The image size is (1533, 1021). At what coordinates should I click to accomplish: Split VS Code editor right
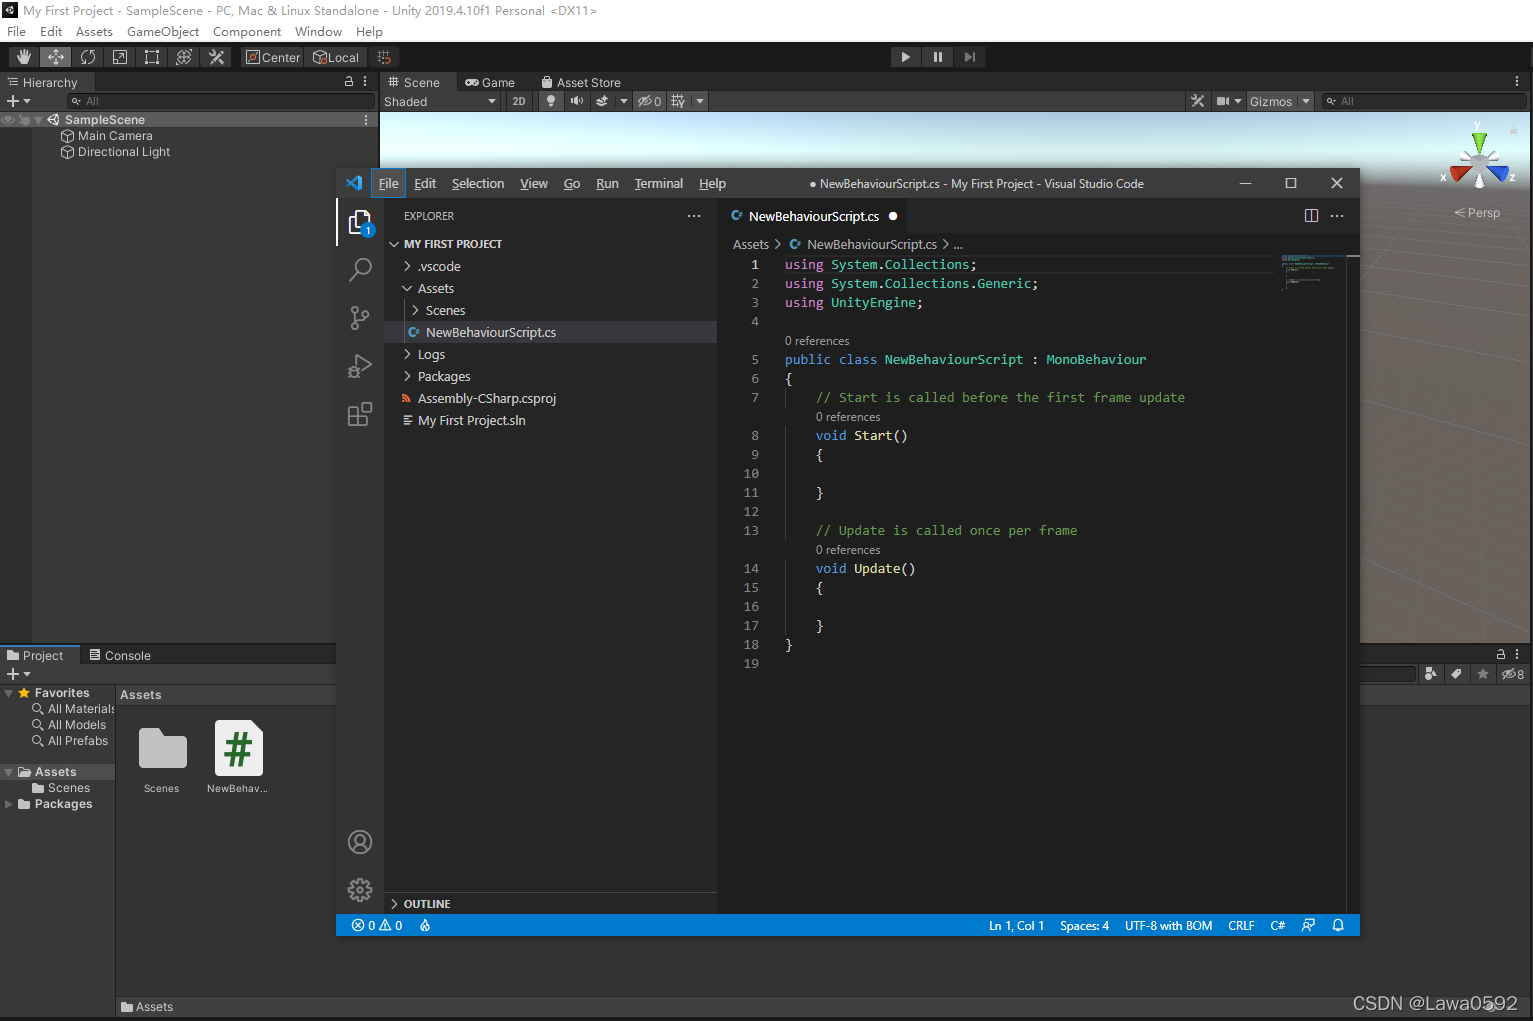pyautogui.click(x=1311, y=216)
